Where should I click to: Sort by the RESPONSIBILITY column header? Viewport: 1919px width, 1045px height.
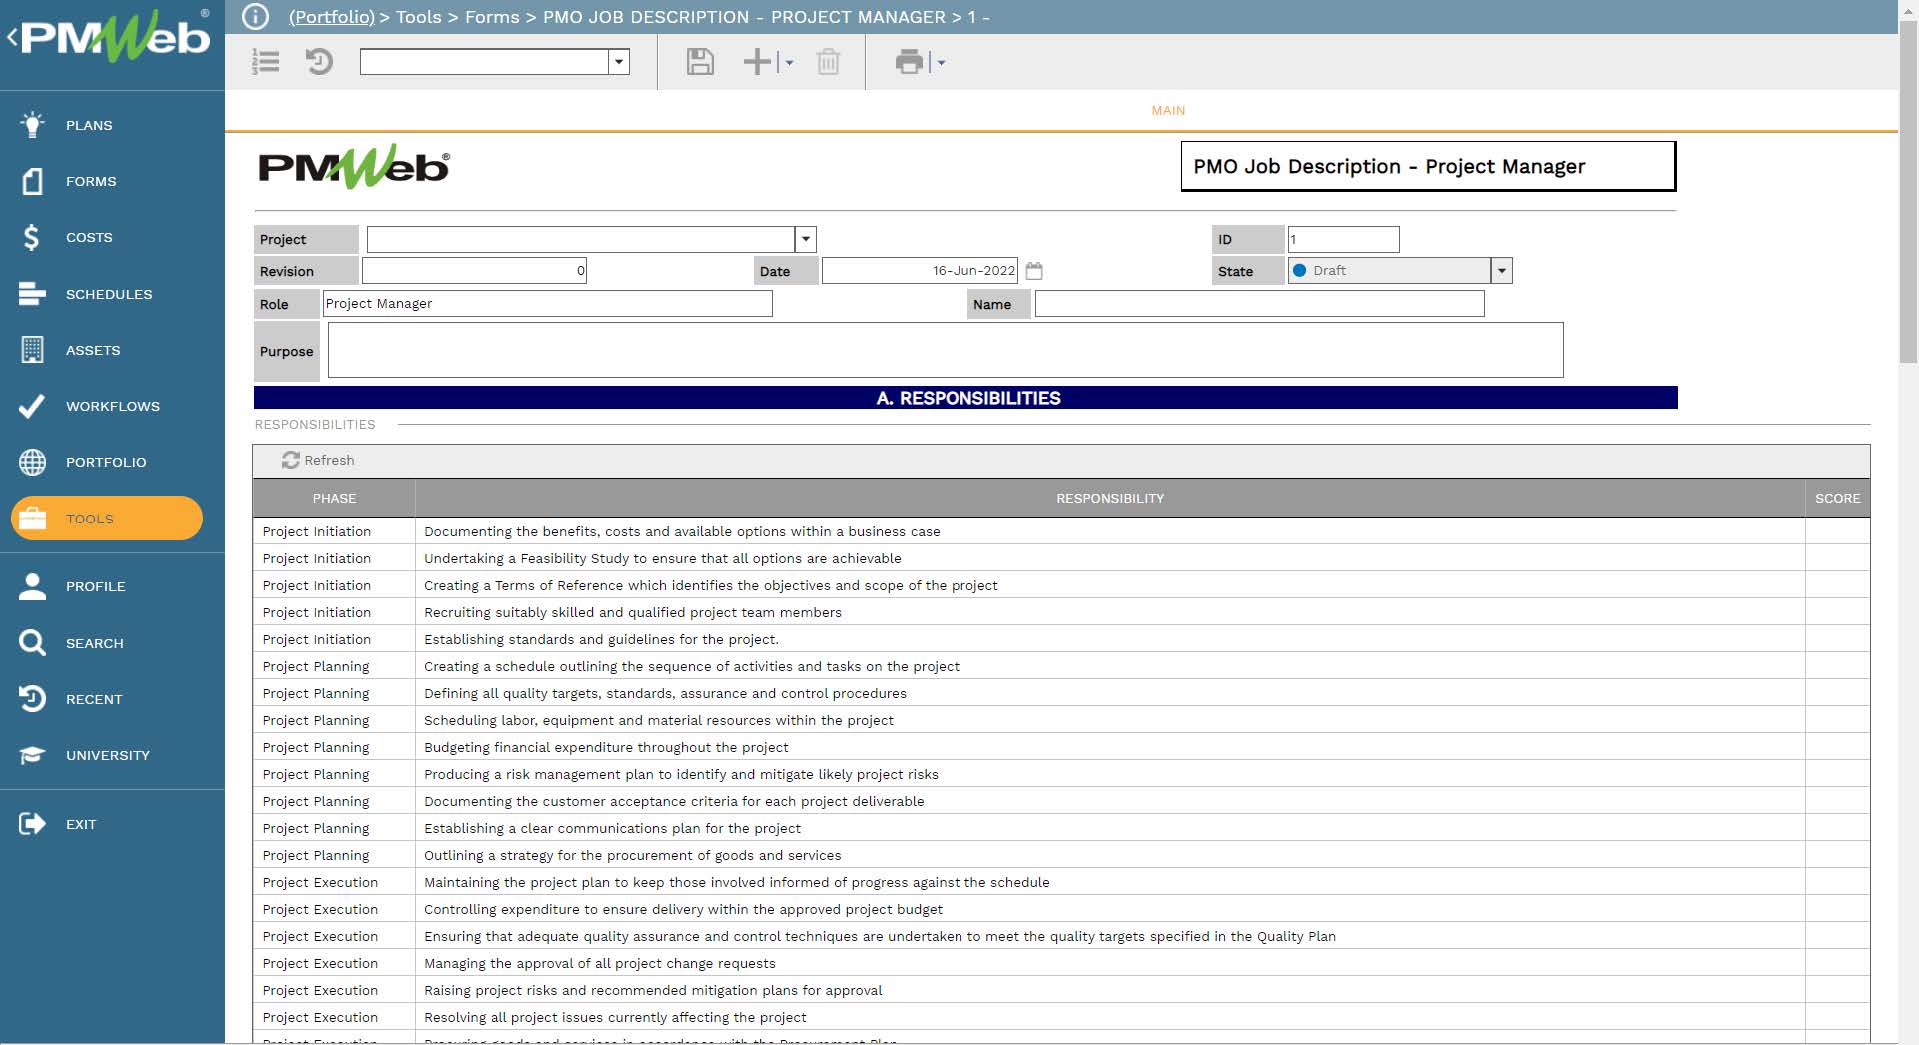(x=1110, y=498)
